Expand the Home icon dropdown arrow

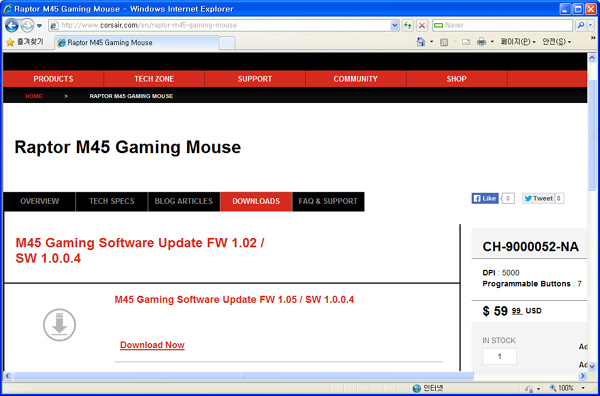[432, 42]
